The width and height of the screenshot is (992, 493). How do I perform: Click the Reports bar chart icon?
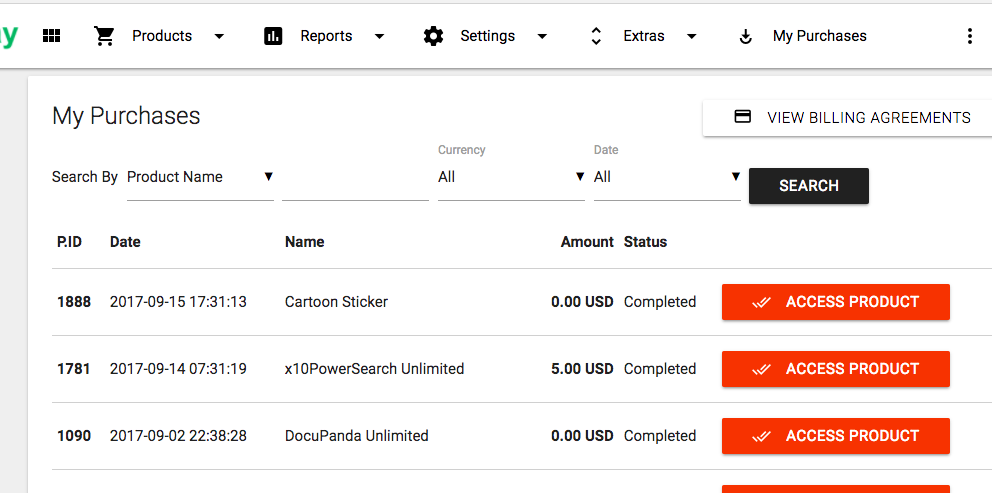pos(273,36)
